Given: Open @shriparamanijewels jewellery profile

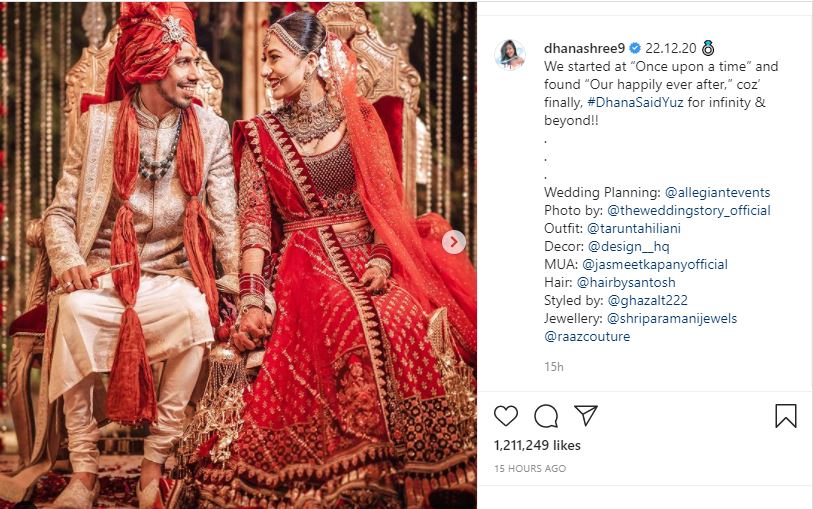Looking at the screenshot, I should pos(671,318).
